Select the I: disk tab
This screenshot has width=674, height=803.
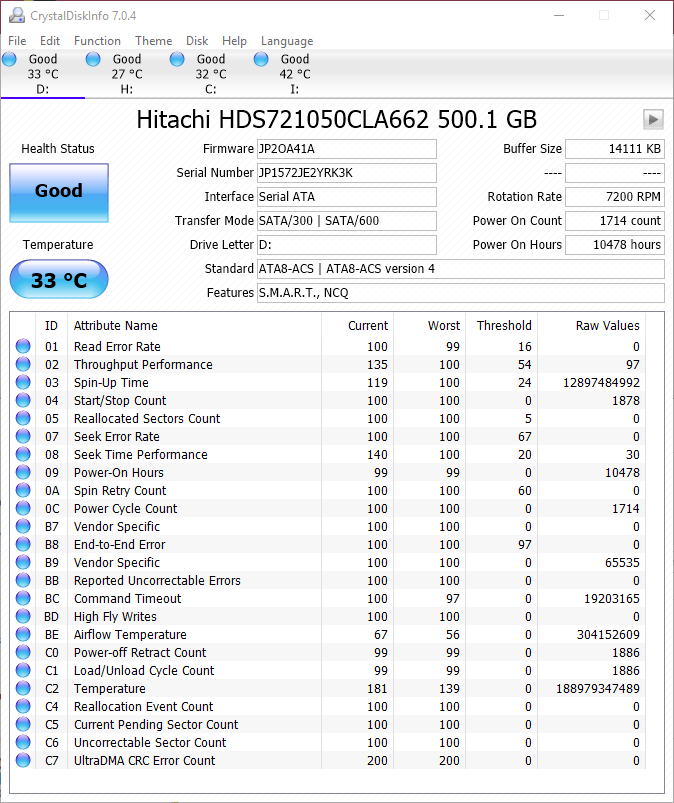tap(295, 74)
